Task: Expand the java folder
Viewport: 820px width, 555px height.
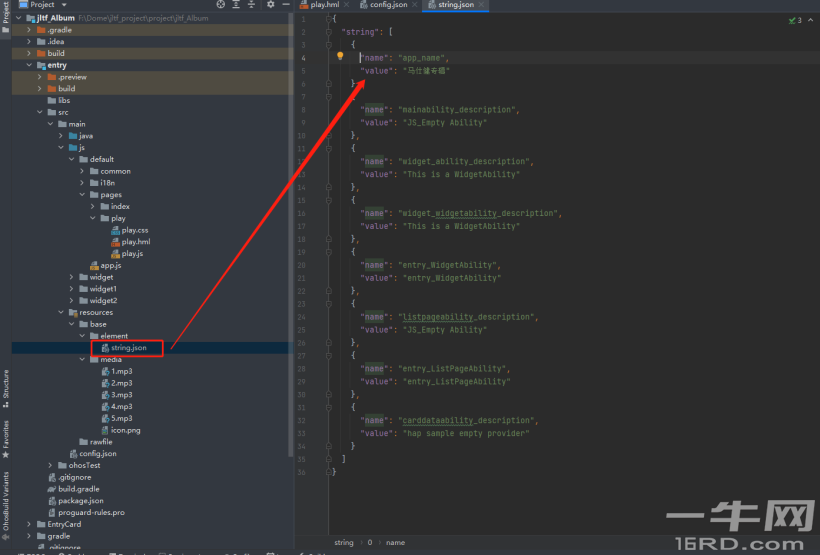Action: 61,135
